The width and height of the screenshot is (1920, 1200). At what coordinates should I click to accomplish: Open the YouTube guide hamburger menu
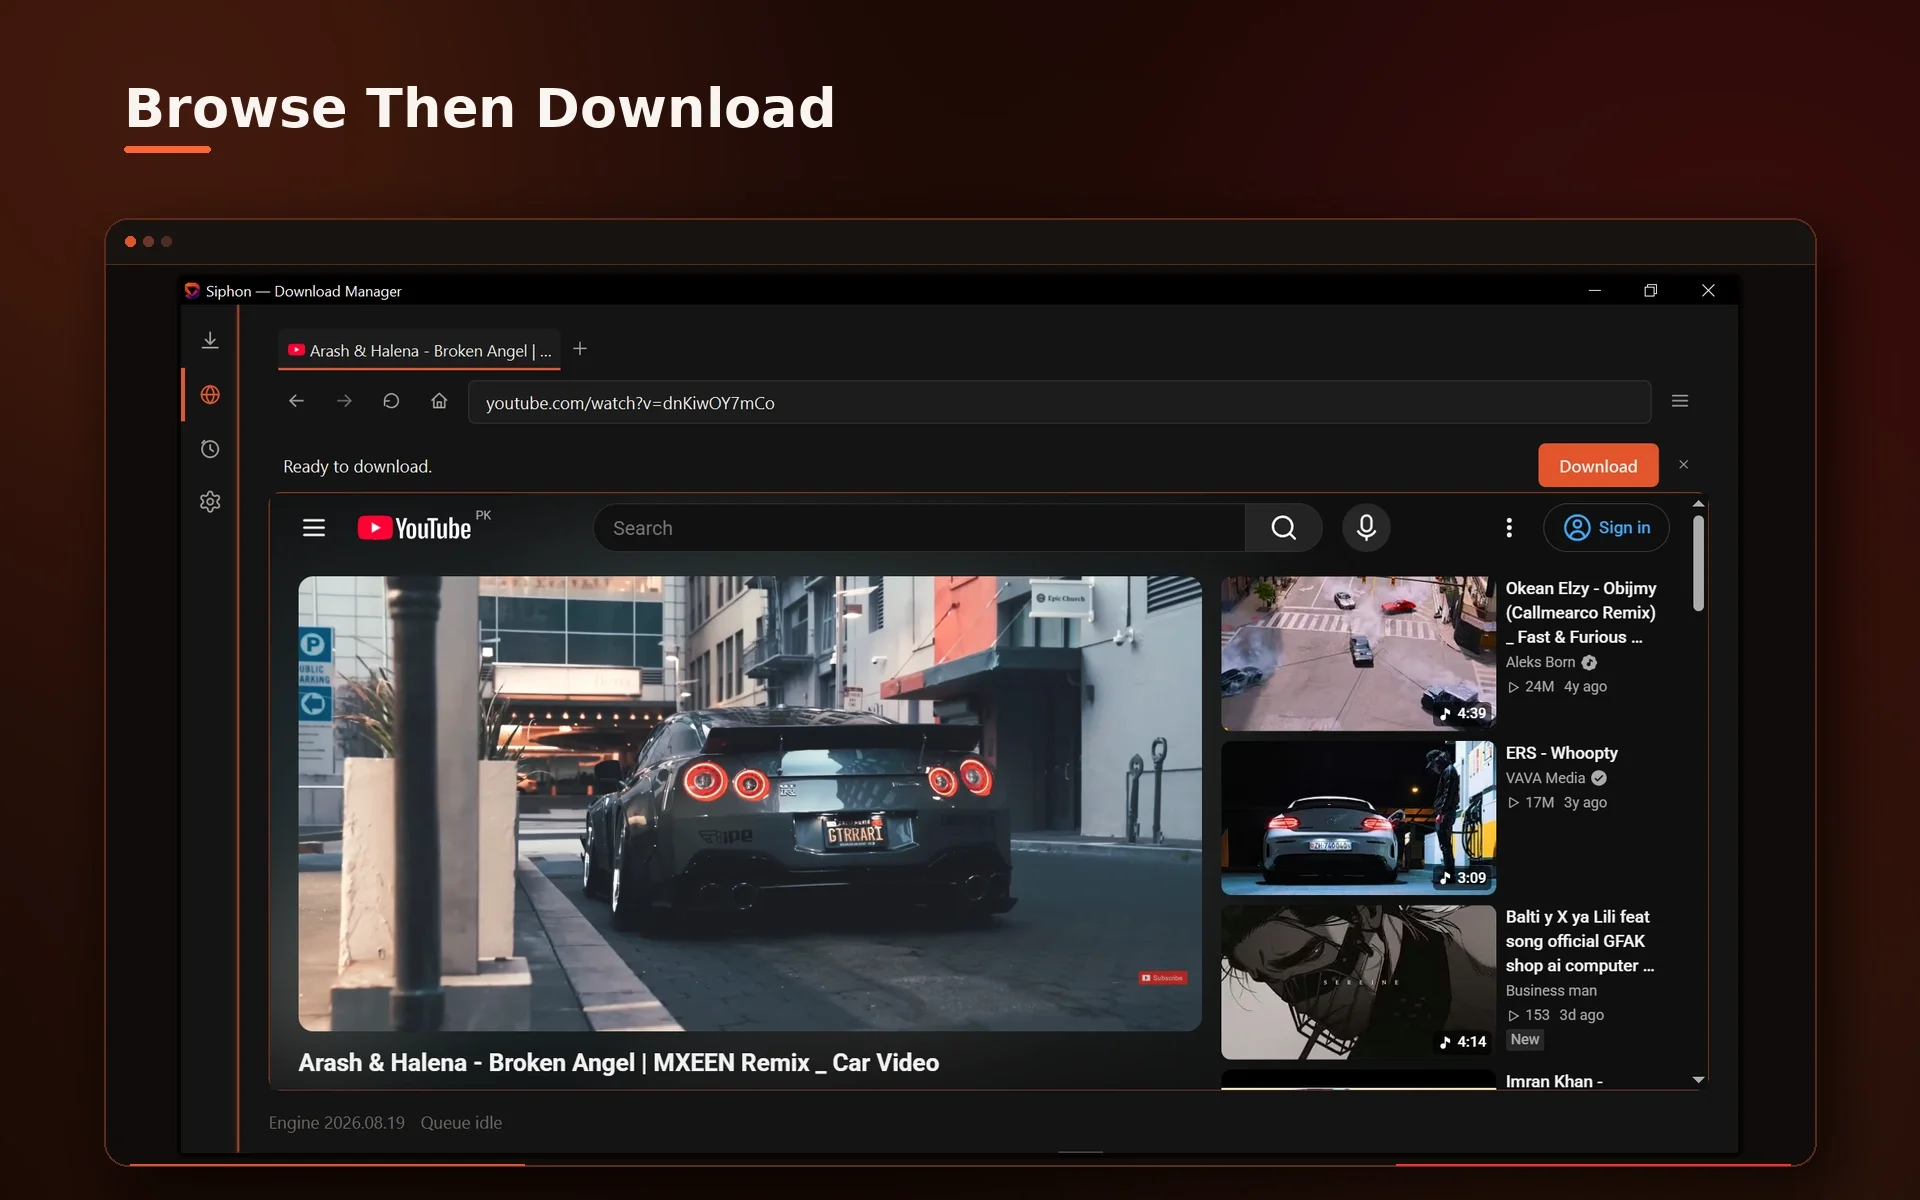point(314,528)
